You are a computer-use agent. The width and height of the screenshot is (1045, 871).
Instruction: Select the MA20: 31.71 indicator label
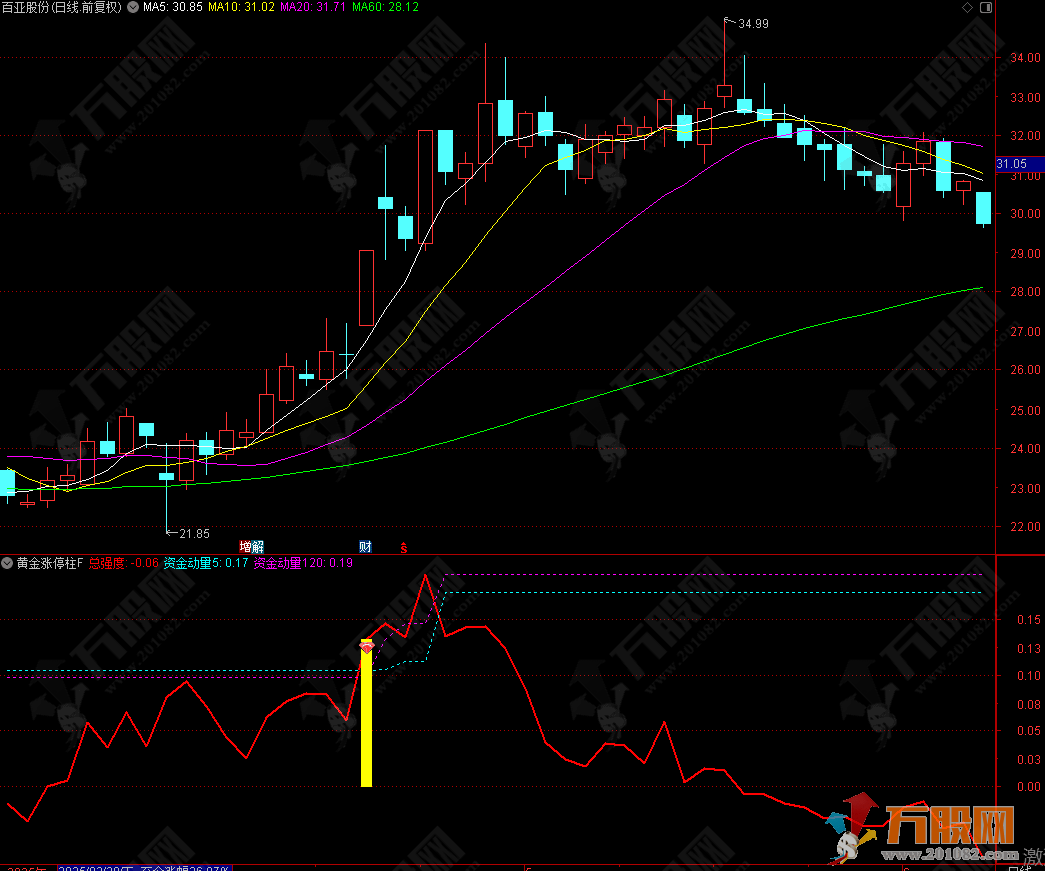[313, 7]
